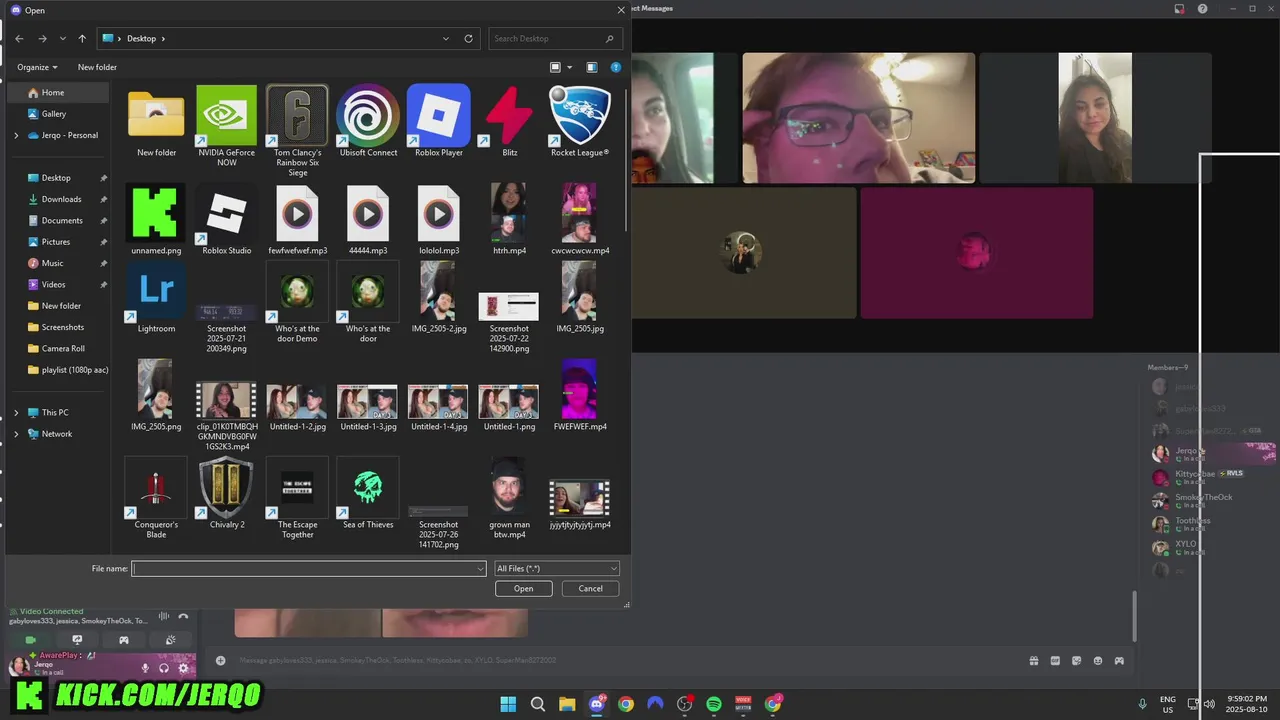Expand This PC in navigation pane
The image size is (1280, 720).
[16, 412]
